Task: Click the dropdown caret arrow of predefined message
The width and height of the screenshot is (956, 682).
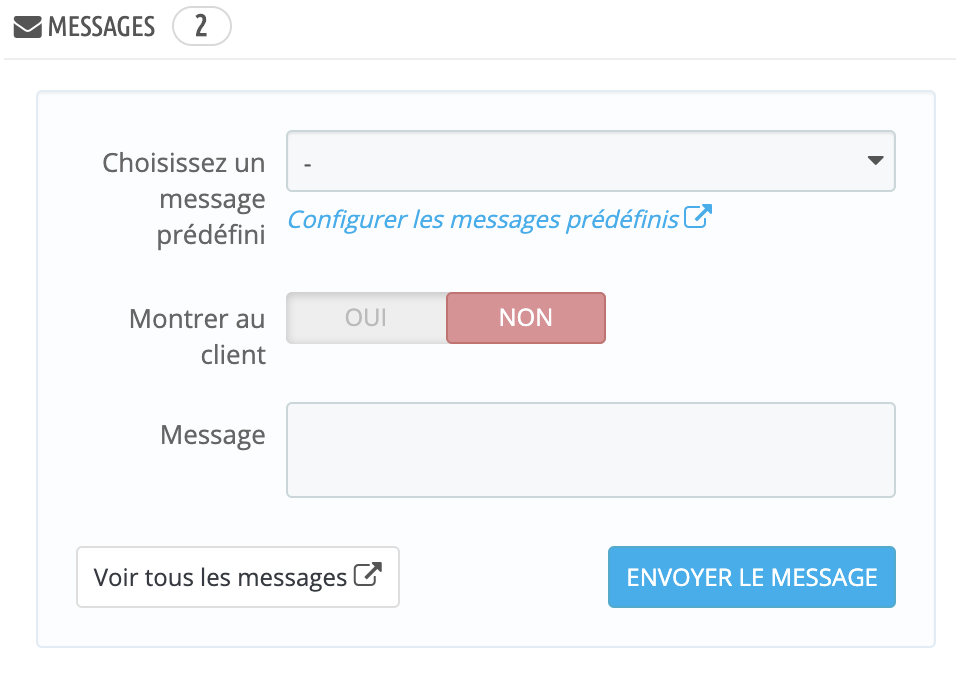Action: coord(876,160)
